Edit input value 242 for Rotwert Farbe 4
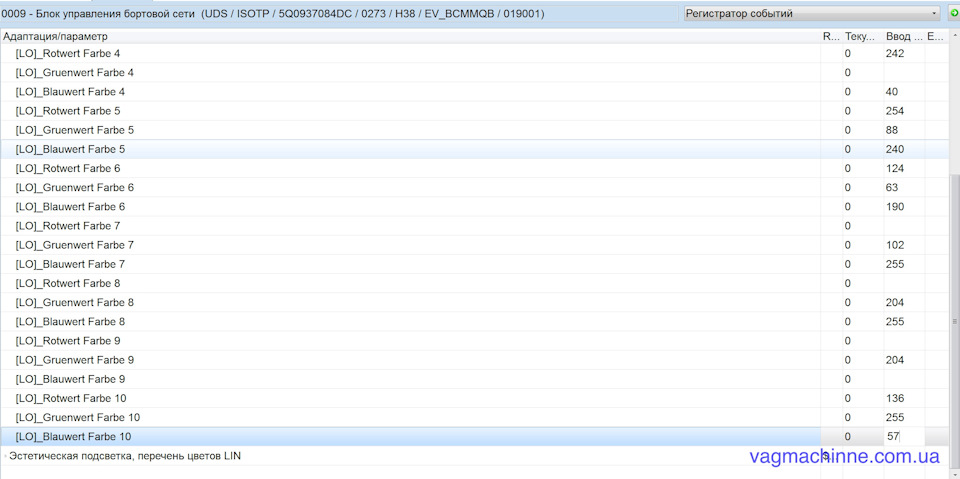This screenshot has width=960, height=479. click(904, 53)
